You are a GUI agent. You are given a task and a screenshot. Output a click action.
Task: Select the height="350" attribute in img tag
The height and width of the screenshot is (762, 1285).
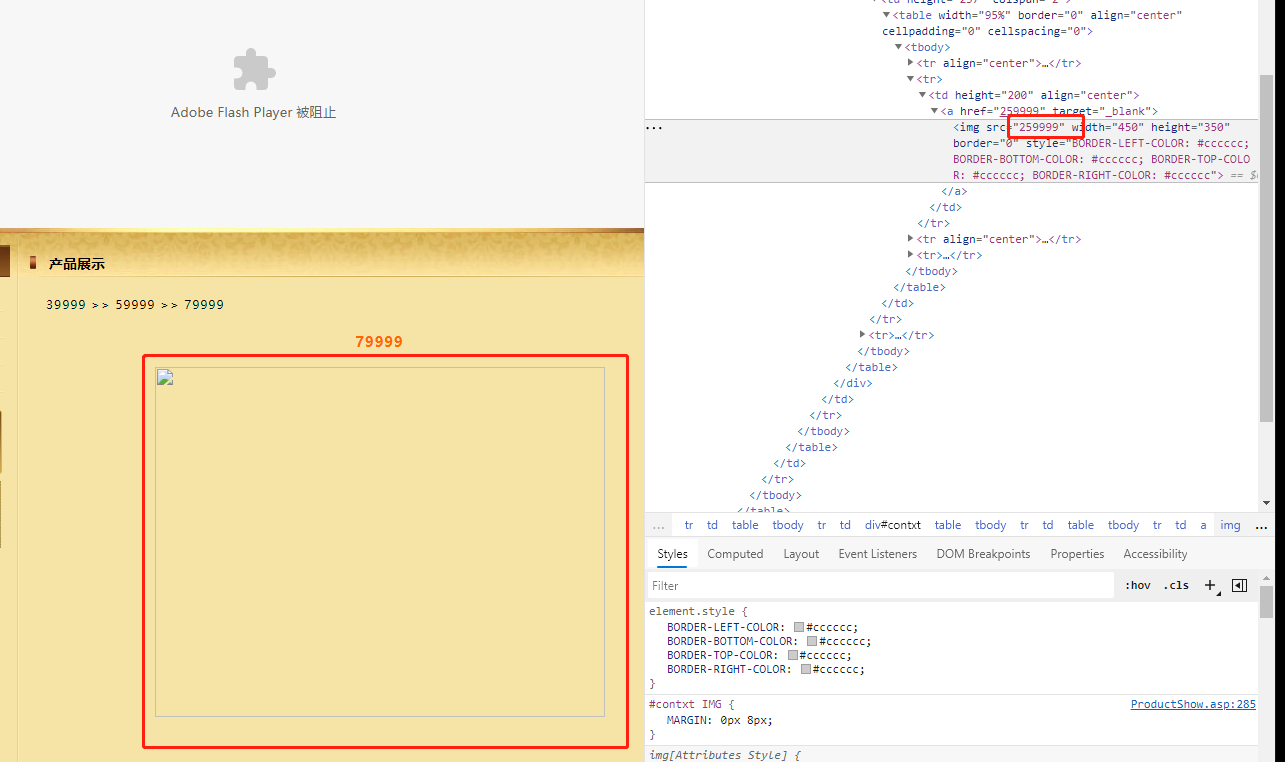(1190, 127)
